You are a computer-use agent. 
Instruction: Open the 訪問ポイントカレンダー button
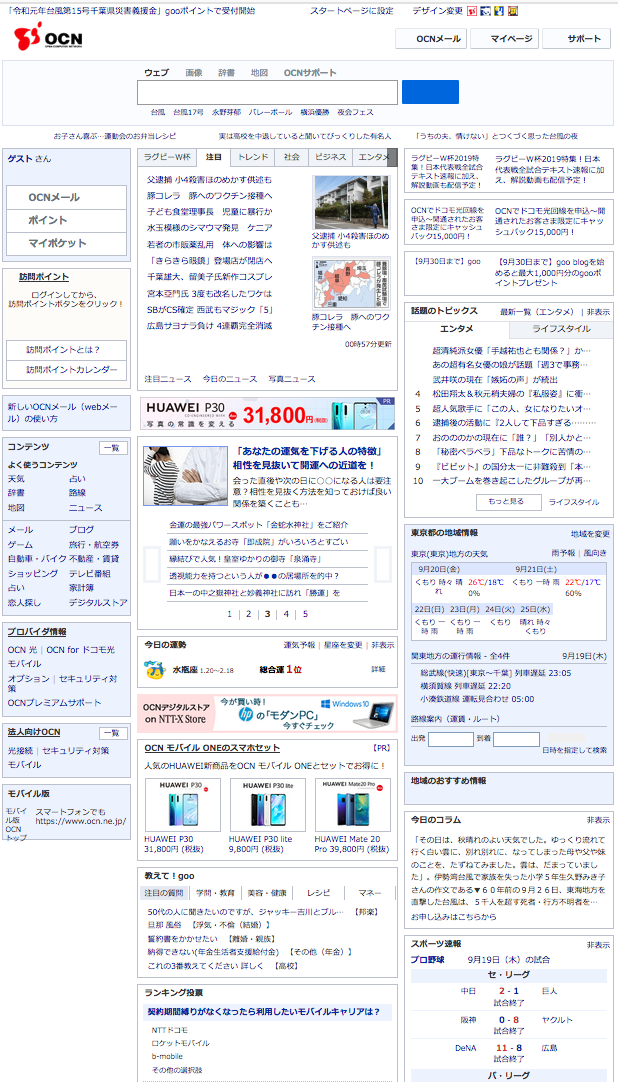pos(66,370)
